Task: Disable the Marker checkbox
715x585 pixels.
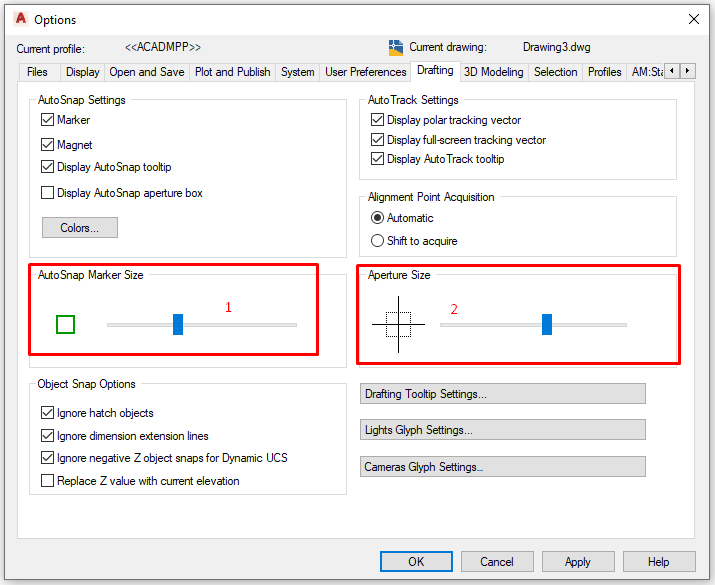Action: pos(48,120)
